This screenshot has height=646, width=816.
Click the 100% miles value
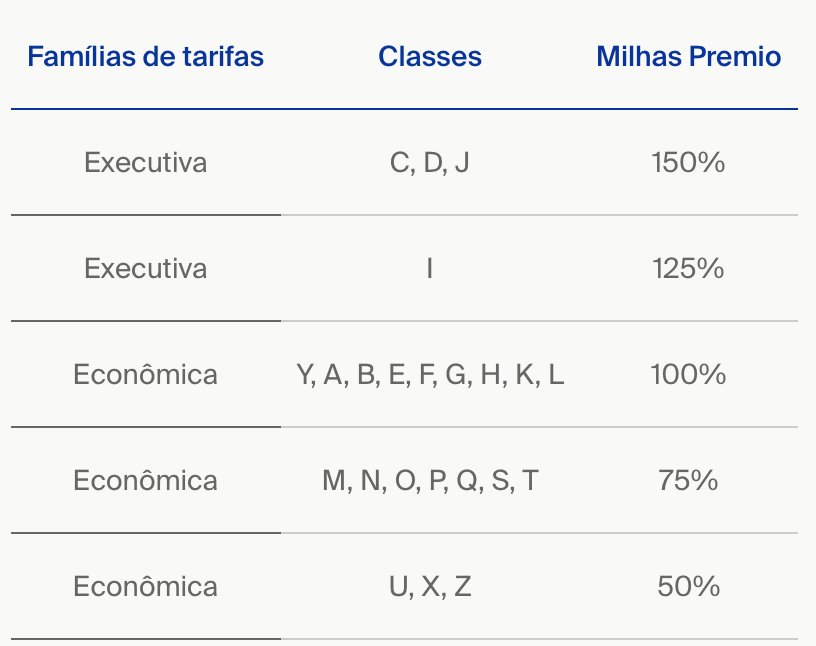click(688, 375)
